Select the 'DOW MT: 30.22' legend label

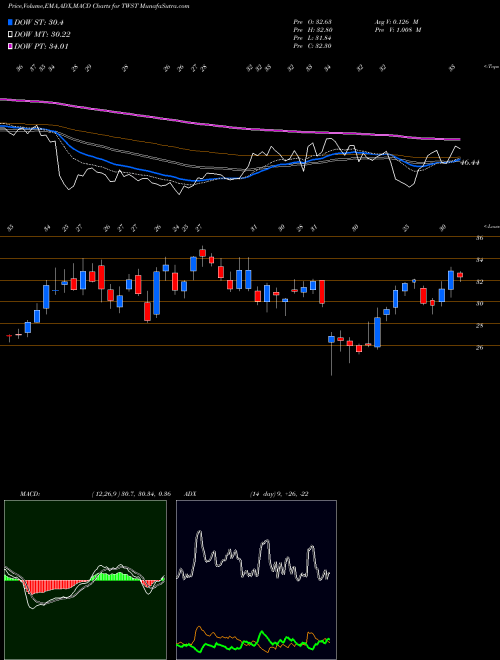point(42,35)
